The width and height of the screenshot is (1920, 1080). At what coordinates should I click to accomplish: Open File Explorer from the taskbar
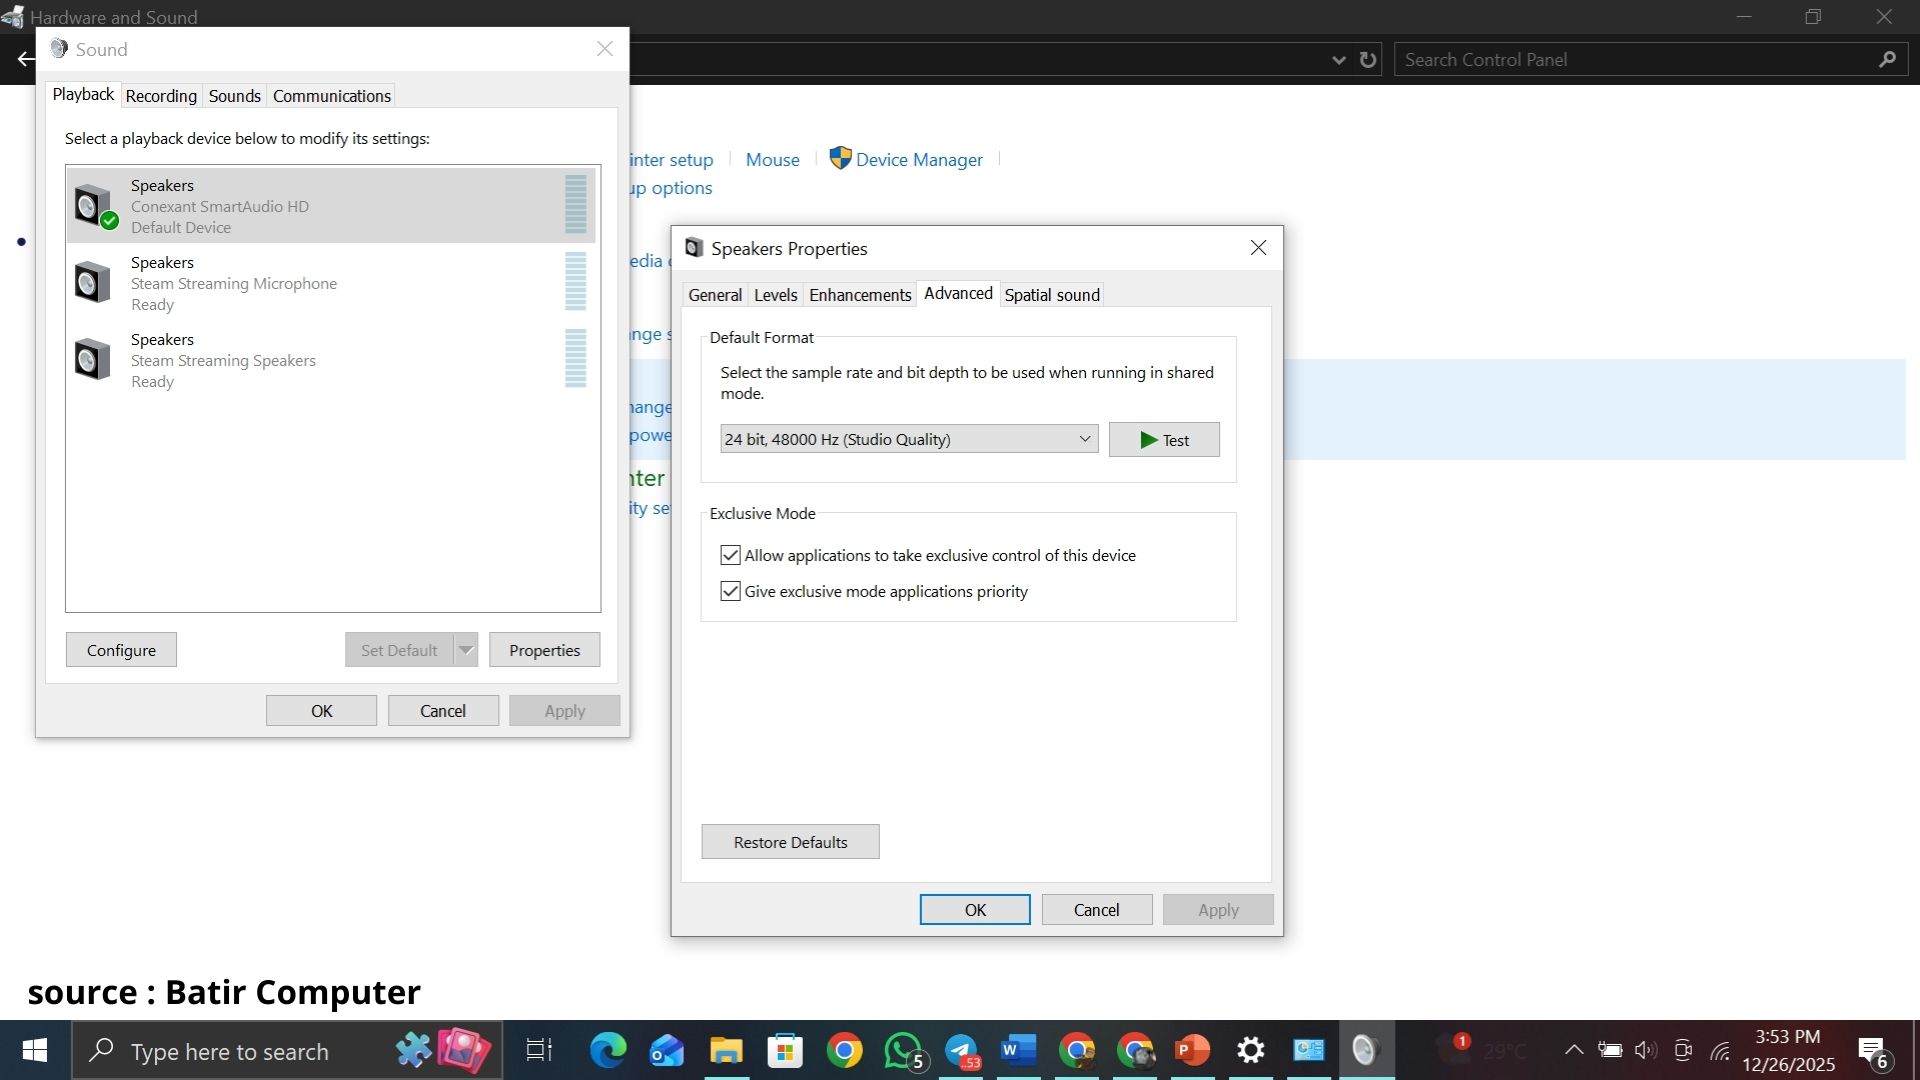pos(726,1051)
